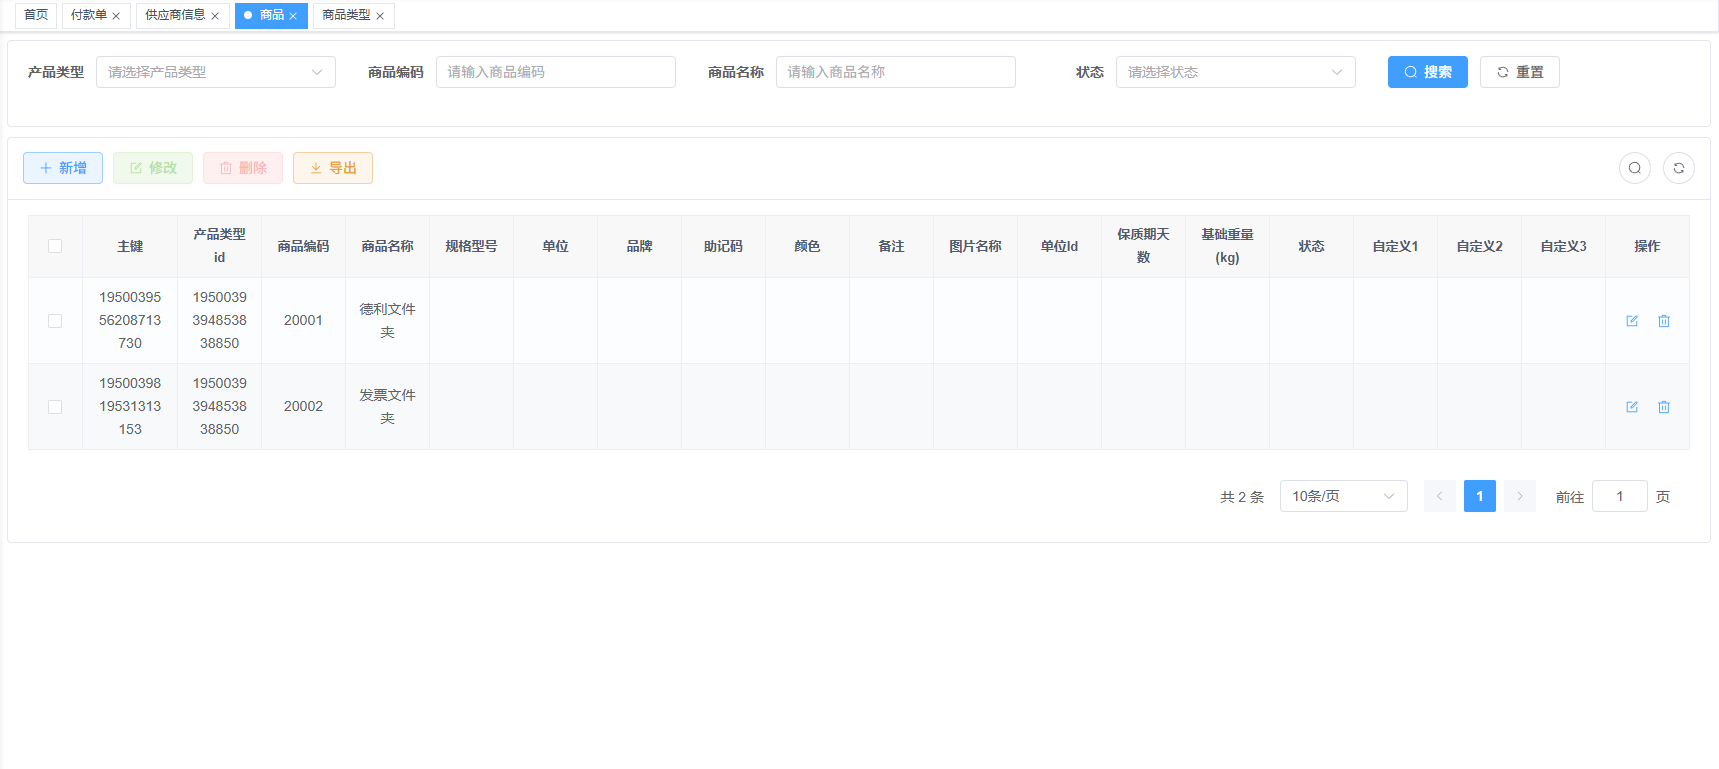This screenshot has height=769, width=1719.
Task: Click edit icon for 发票文件夹 row
Action: (1631, 407)
